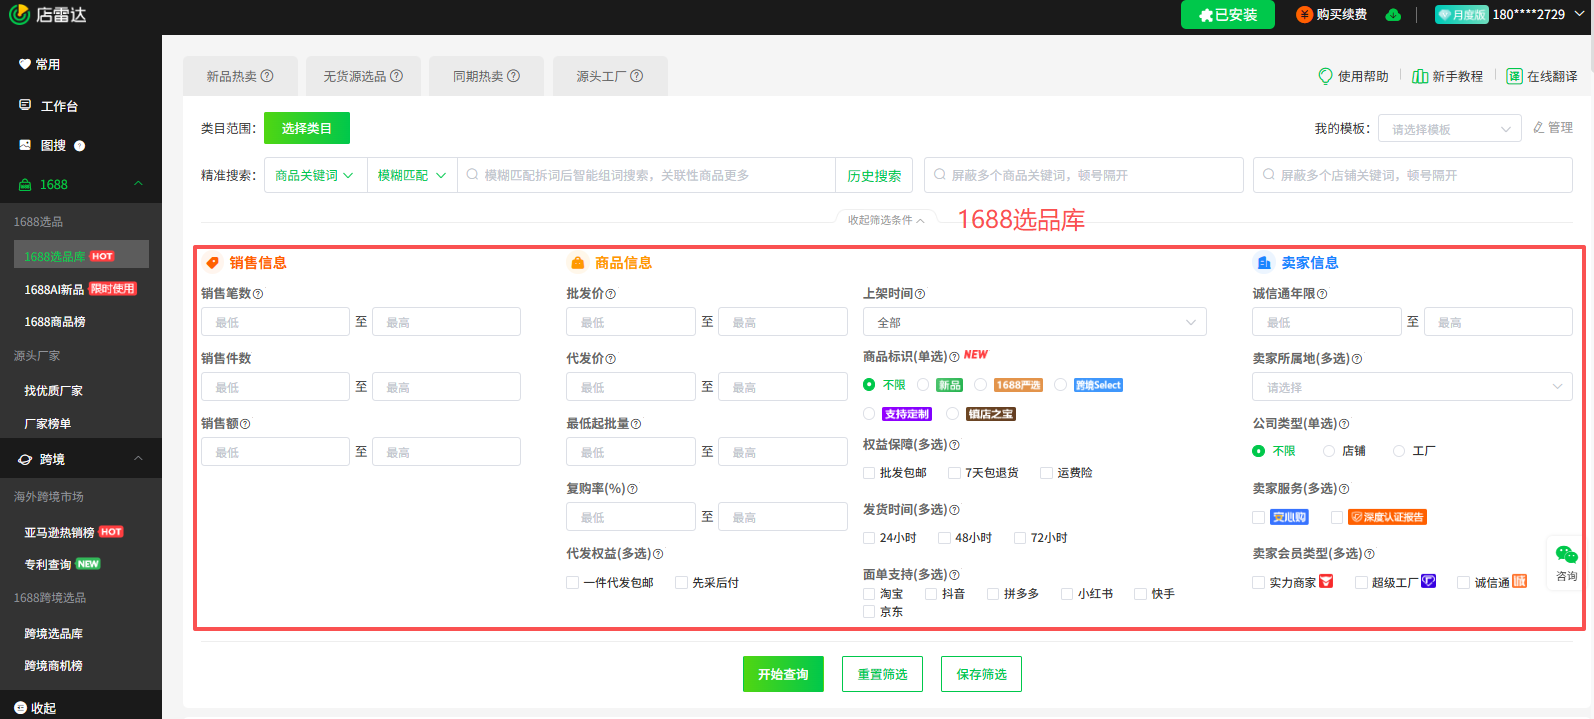Click question mark icon beside 销售笔数
This screenshot has height=719, width=1594.
pos(258,294)
